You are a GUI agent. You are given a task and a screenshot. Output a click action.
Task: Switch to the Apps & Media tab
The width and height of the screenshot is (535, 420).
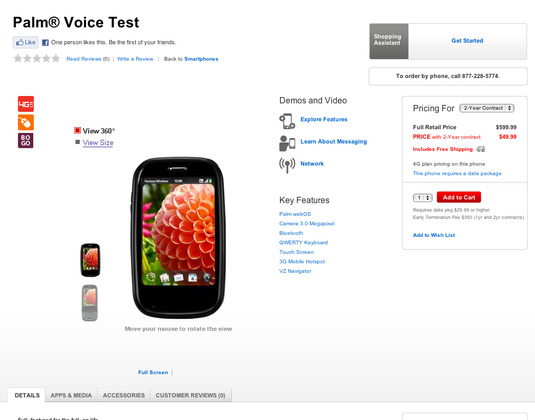(71, 395)
